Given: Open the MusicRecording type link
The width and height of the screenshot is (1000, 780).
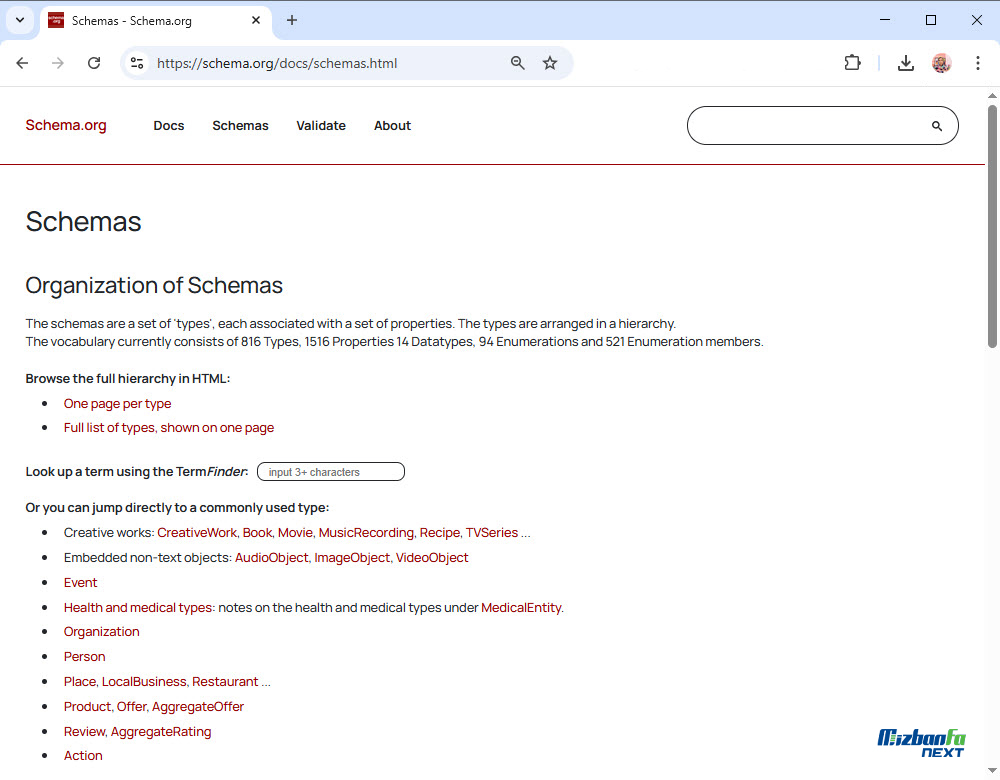Looking at the screenshot, I should tap(366, 533).
